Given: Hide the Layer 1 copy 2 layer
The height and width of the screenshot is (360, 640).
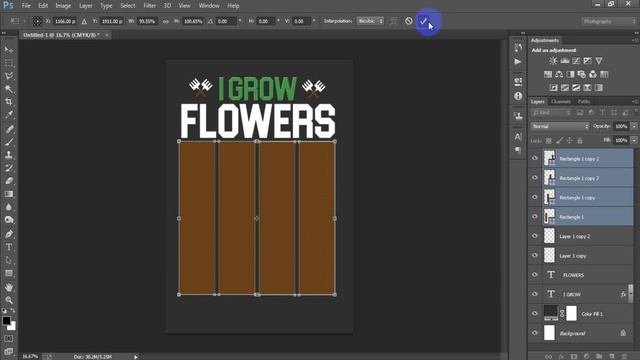Looking at the screenshot, I should (x=535, y=236).
